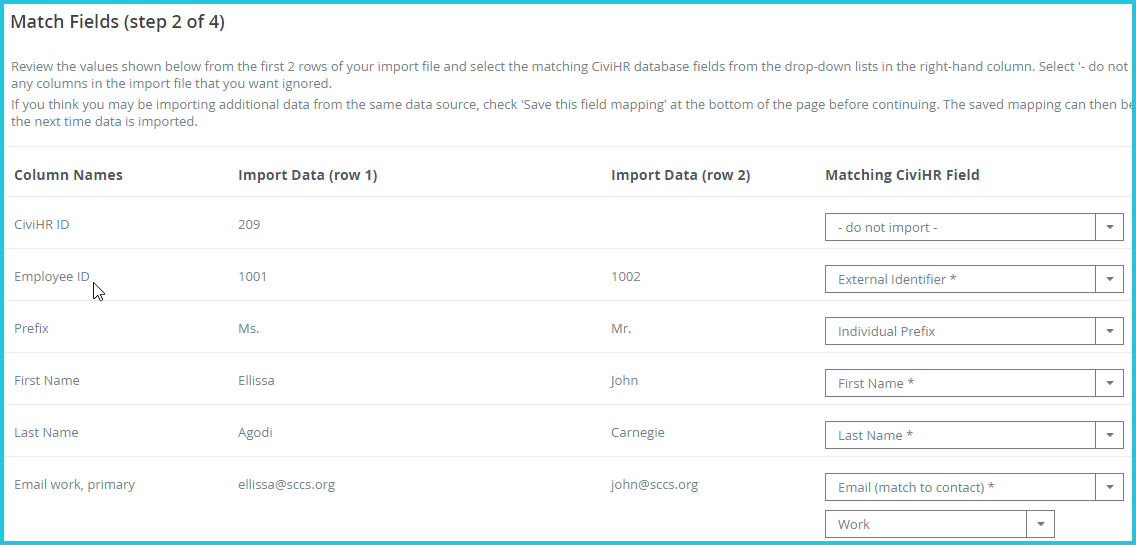The height and width of the screenshot is (545, 1136).
Task: Click arrow beside Individual Prefix field
Action: (1109, 331)
